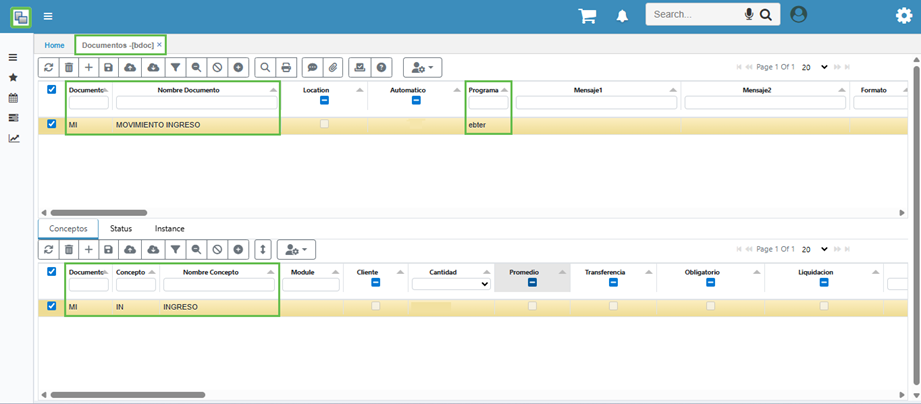
Task: Click the print icon in Documentos toolbar
Action: point(287,67)
